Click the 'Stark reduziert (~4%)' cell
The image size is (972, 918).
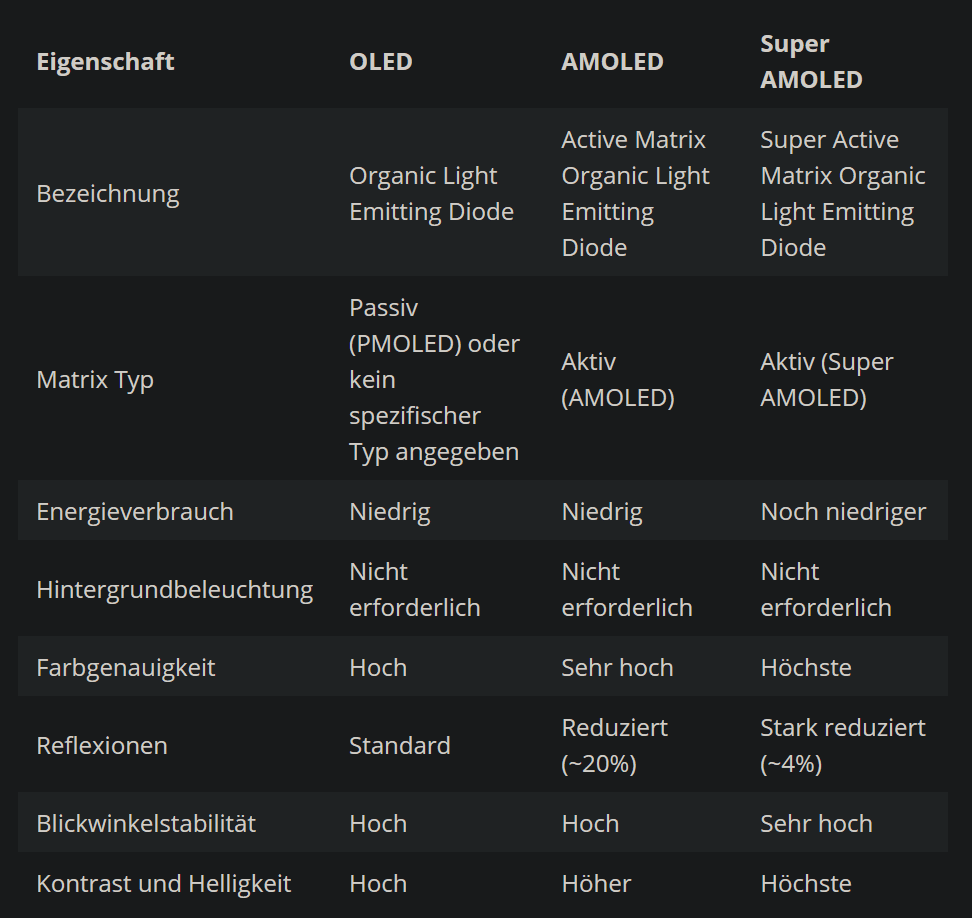[842, 746]
